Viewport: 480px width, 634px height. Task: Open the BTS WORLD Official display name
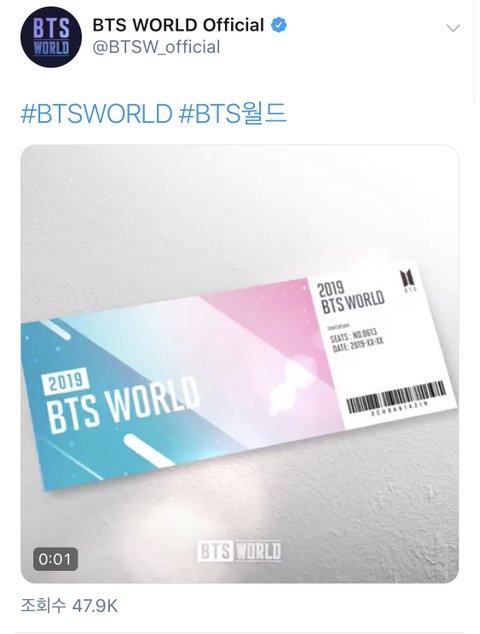click(178, 25)
